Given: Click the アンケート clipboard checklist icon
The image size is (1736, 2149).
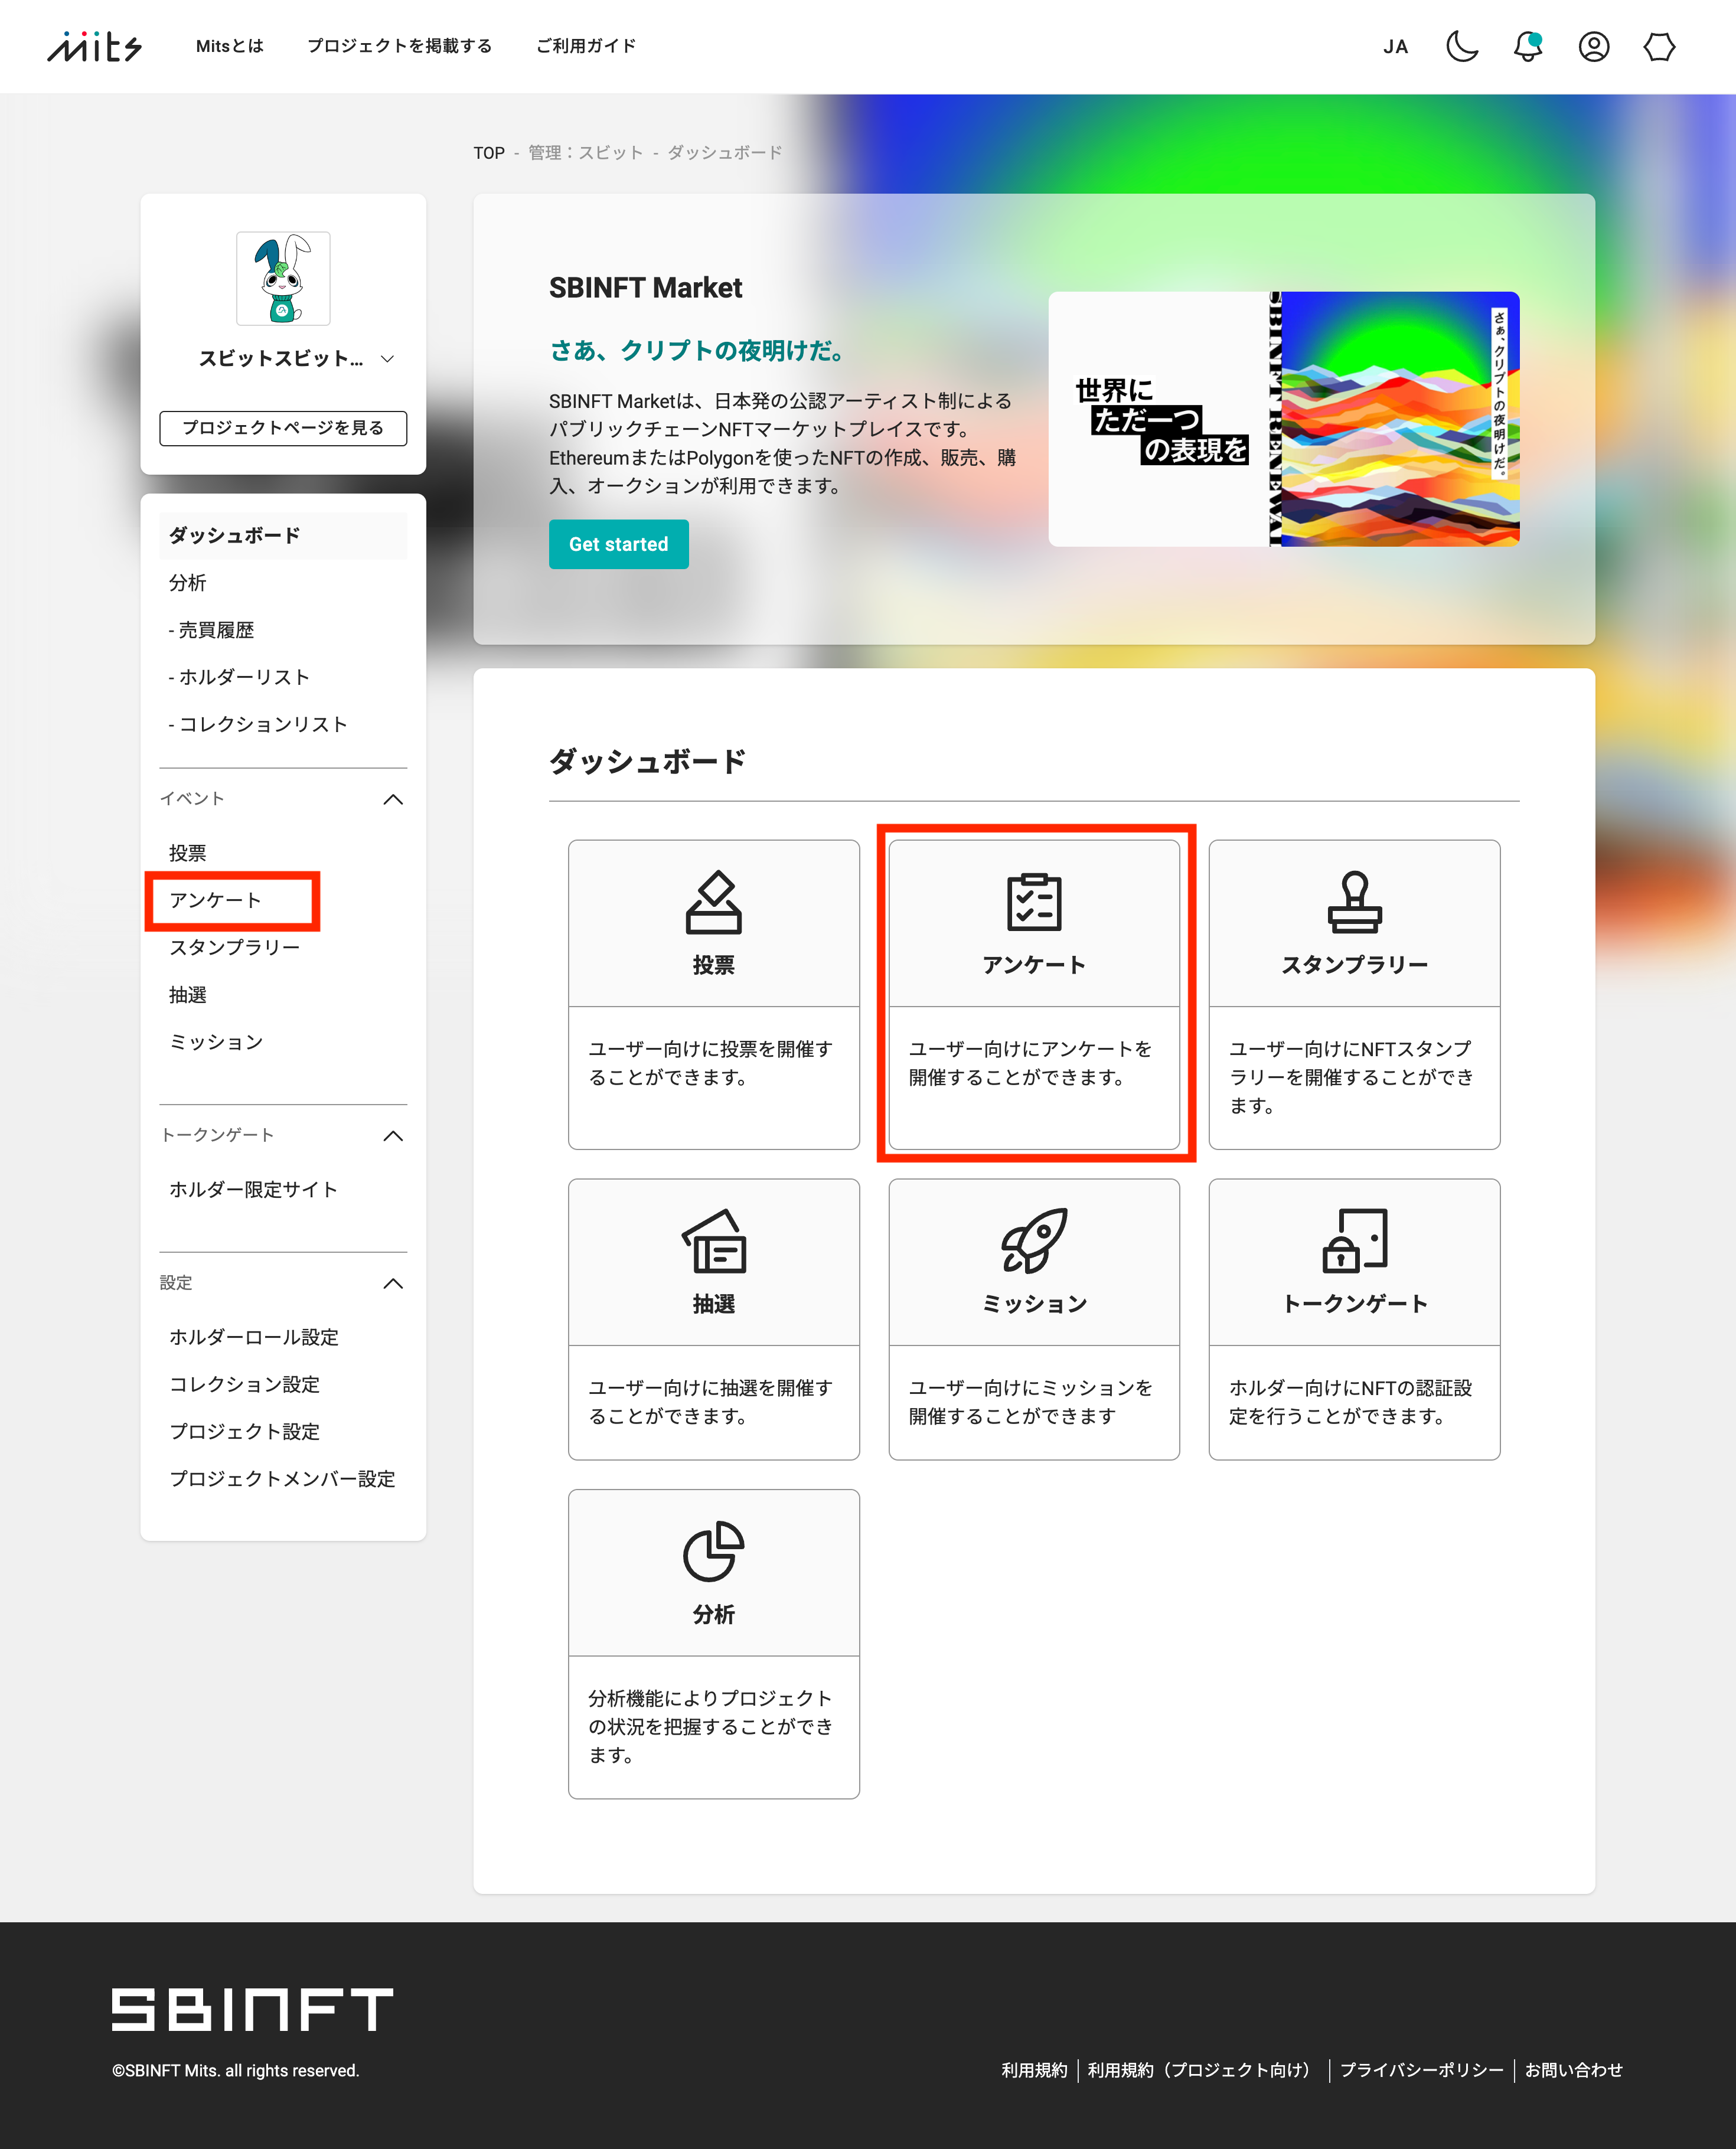Looking at the screenshot, I should click(1034, 902).
